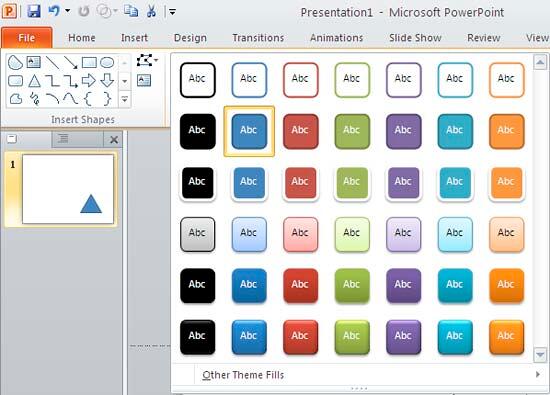Select the Elbow Connector shape
Screen dimensions: 550x395
[52, 81]
